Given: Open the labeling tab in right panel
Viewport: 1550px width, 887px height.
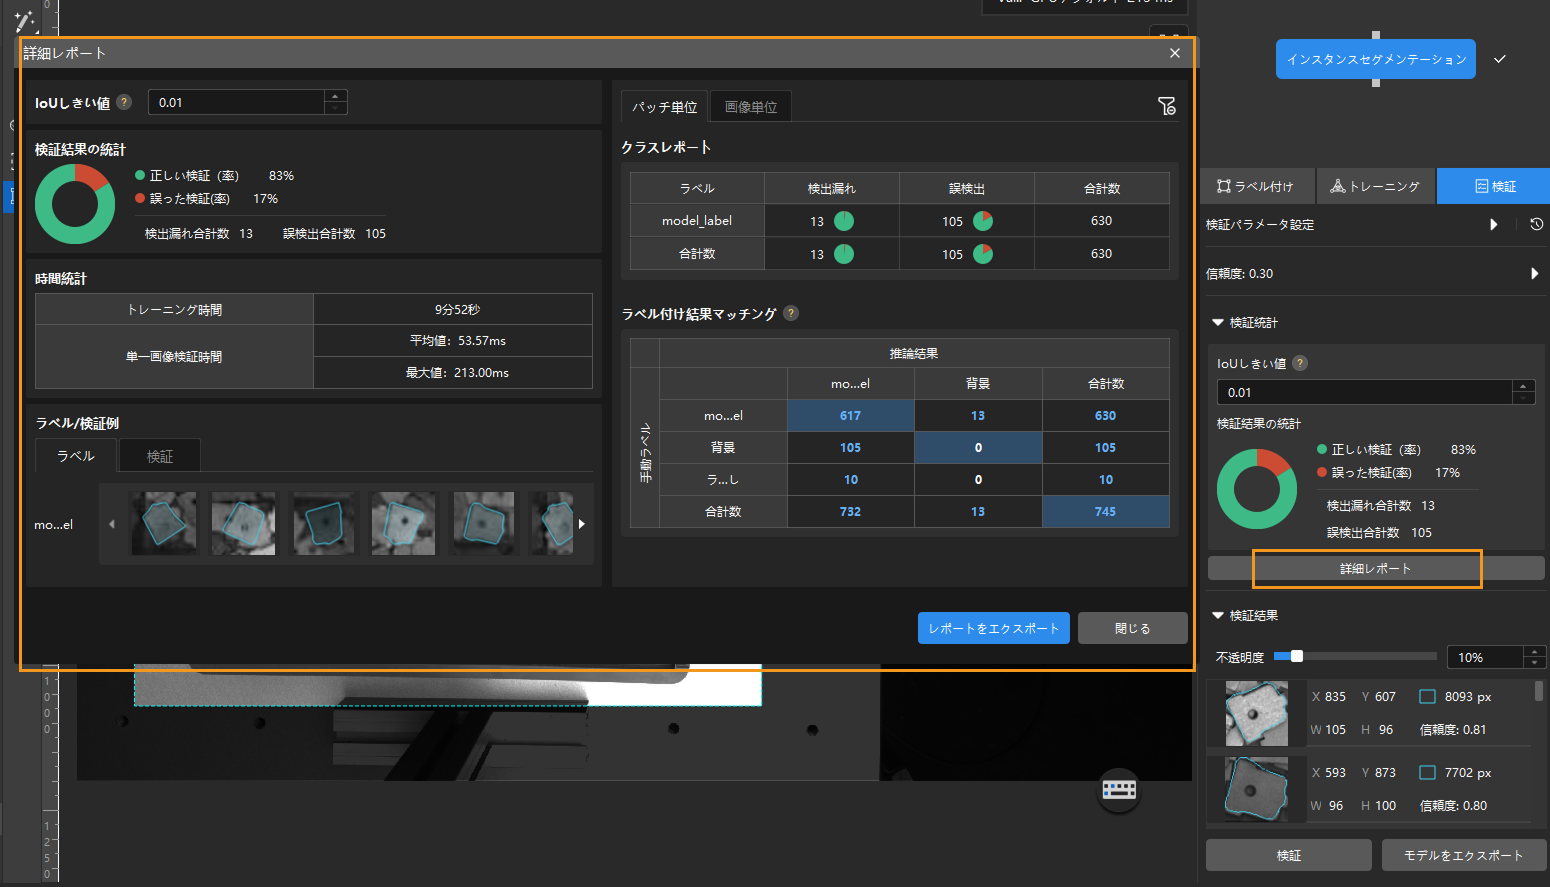Looking at the screenshot, I should (1258, 186).
